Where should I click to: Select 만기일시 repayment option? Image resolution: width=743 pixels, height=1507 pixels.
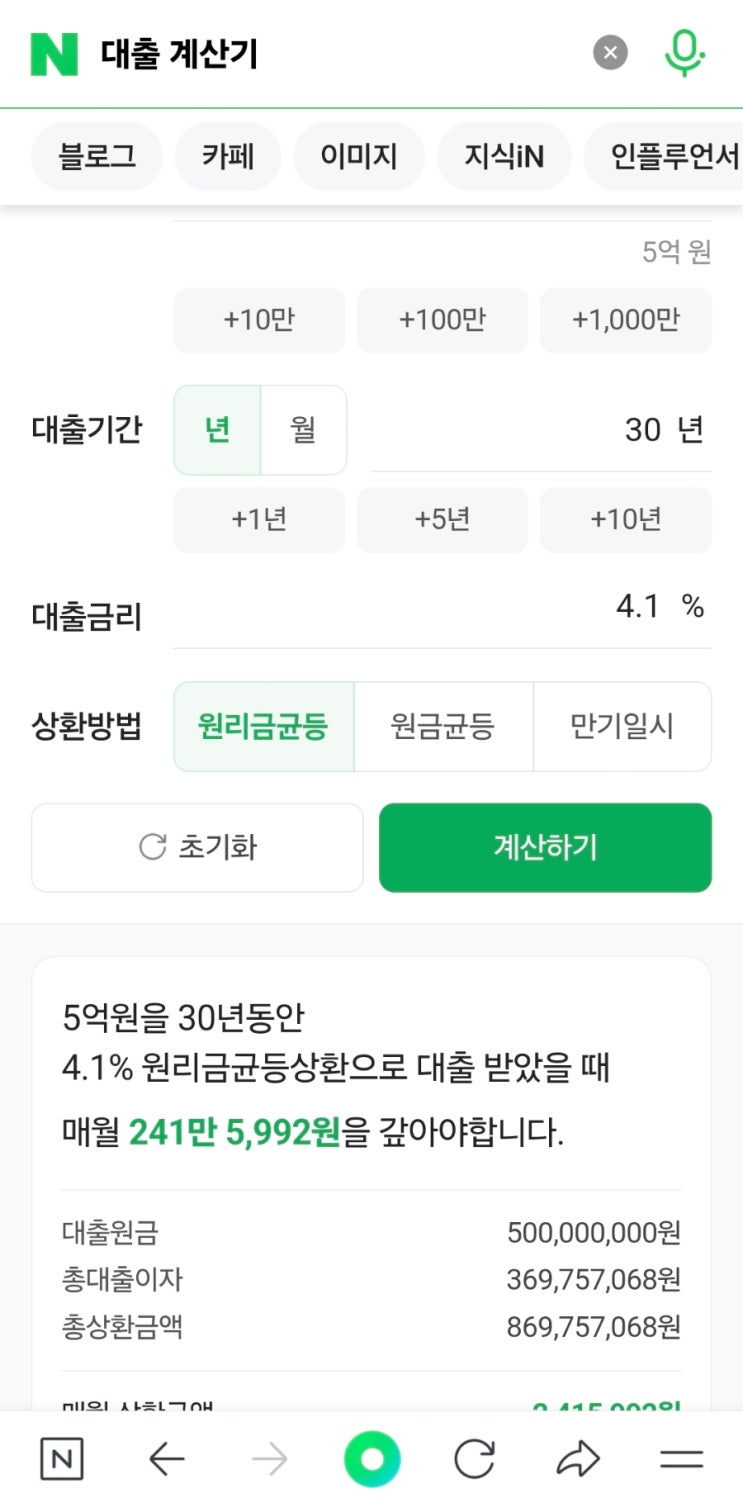[622, 727]
